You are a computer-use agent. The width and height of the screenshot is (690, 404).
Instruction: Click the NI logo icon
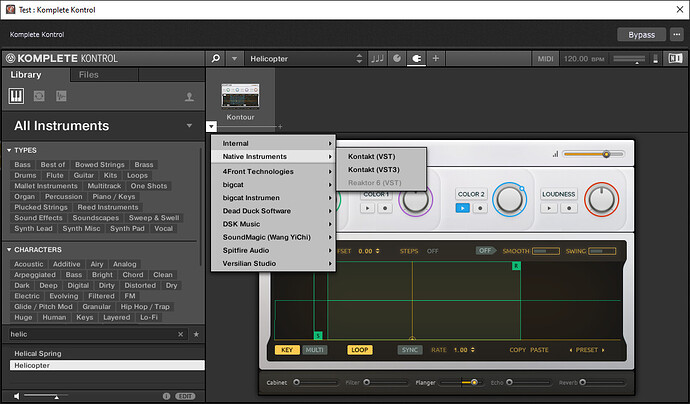(x=675, y=58)
